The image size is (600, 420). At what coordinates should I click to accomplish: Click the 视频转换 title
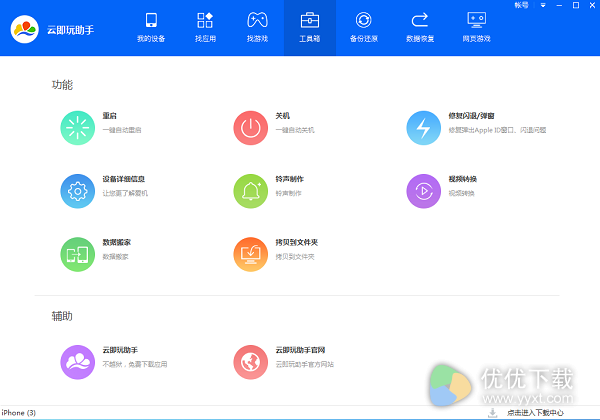[463, 179]
